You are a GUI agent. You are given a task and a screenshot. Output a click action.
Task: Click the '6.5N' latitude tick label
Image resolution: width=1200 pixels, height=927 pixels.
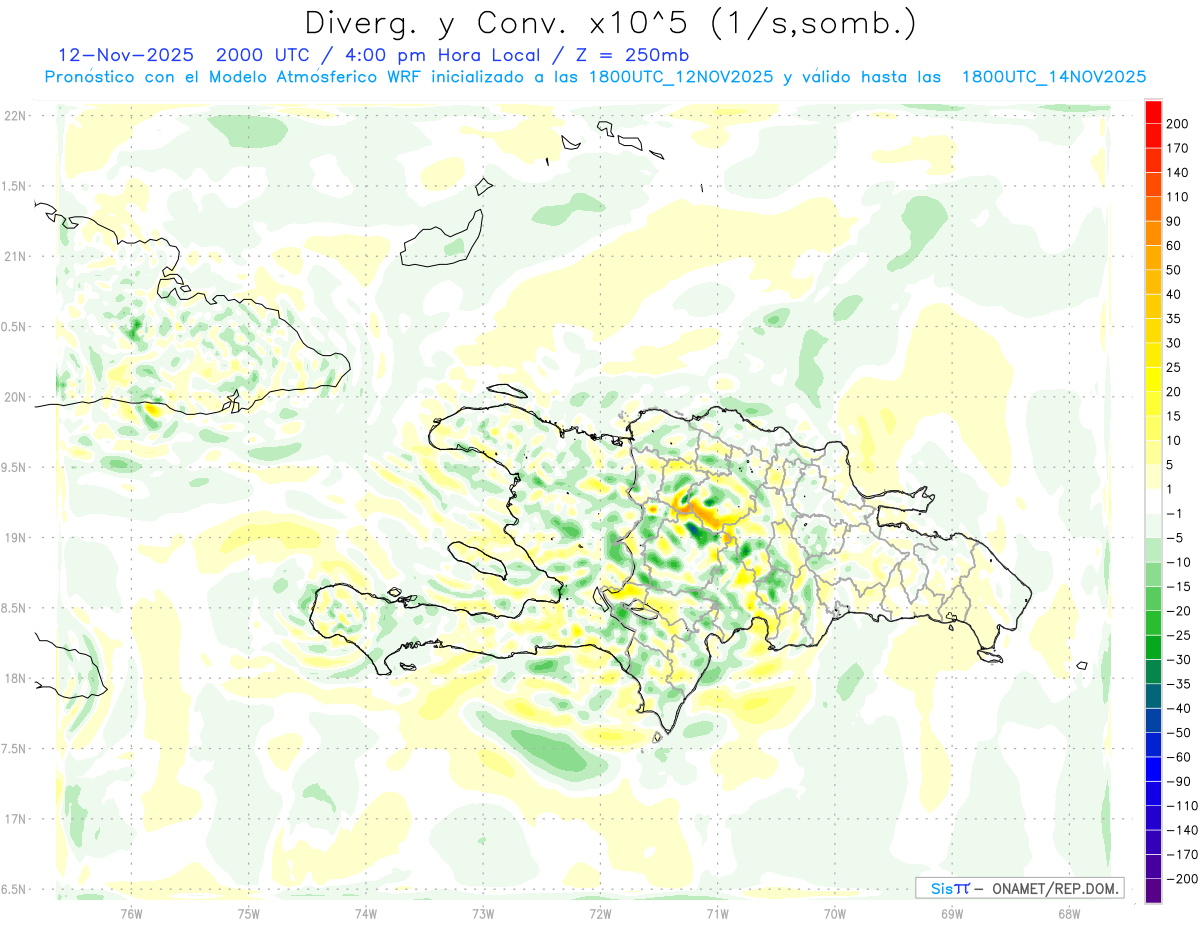(x=14, y=889)
